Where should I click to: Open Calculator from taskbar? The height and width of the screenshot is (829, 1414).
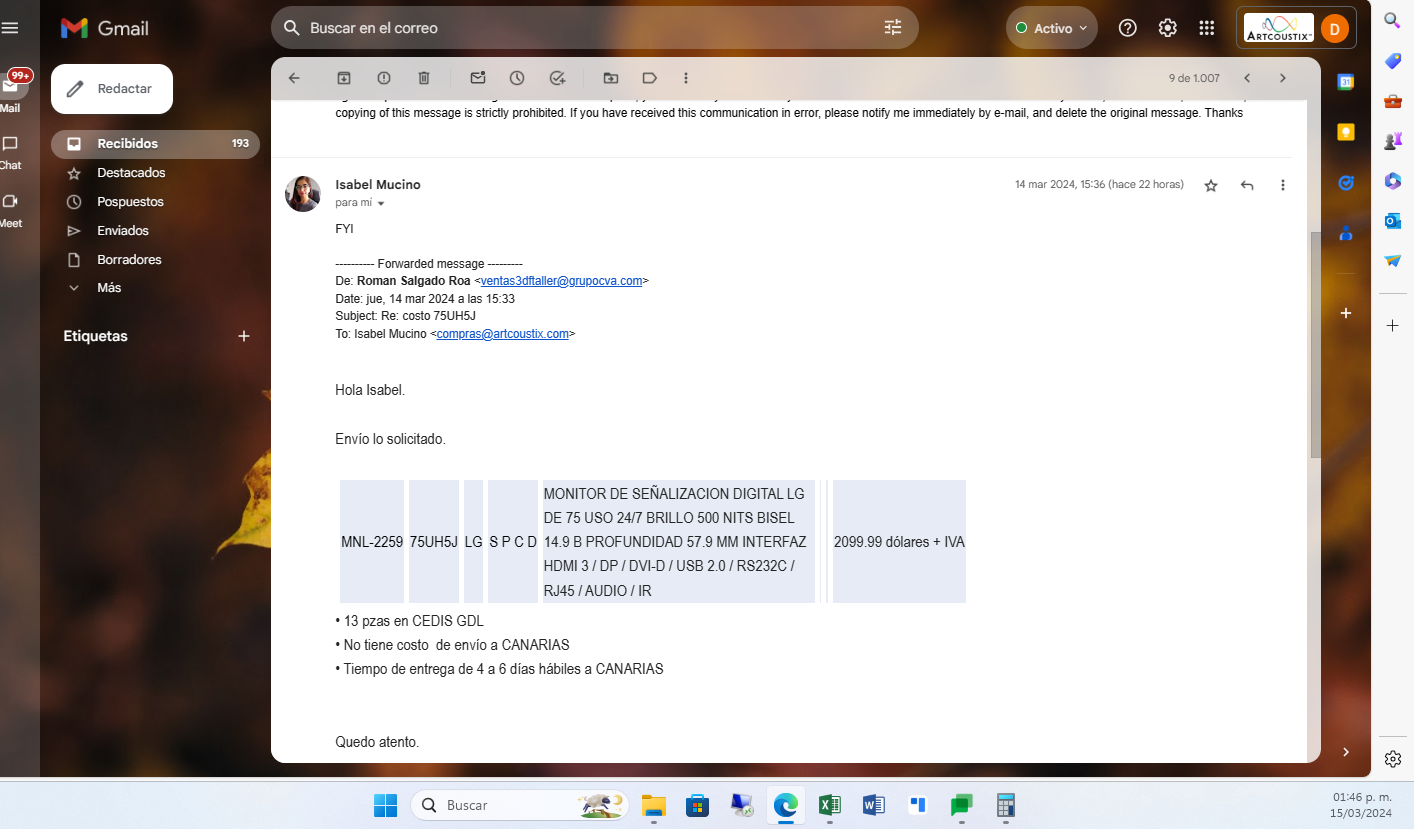pos(1005,805)
